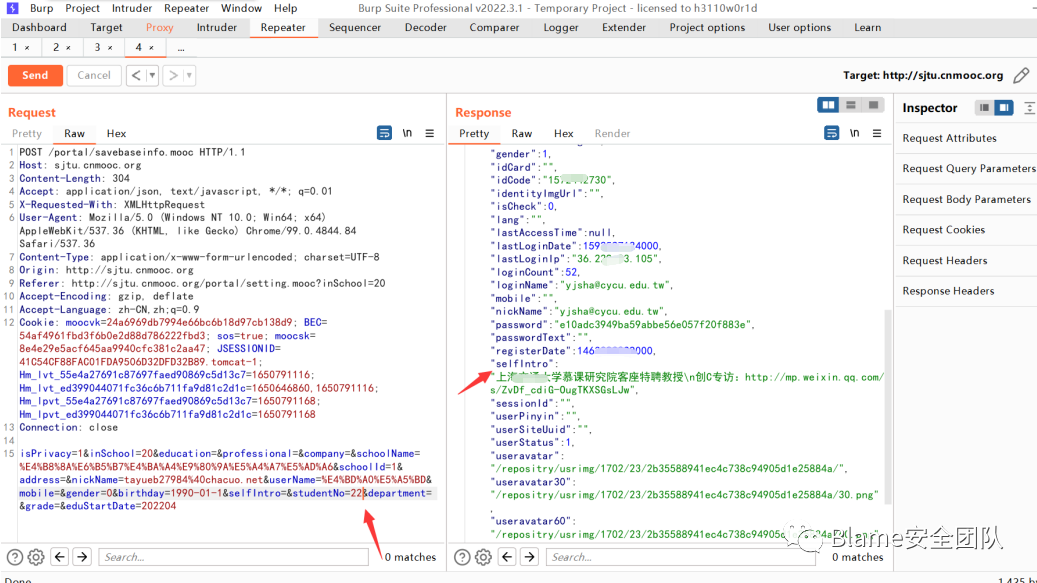The height and width of the screenshot is (583, 1037).
Task: Switch to the Intruder tool tab
Action: tap(216, 28)
